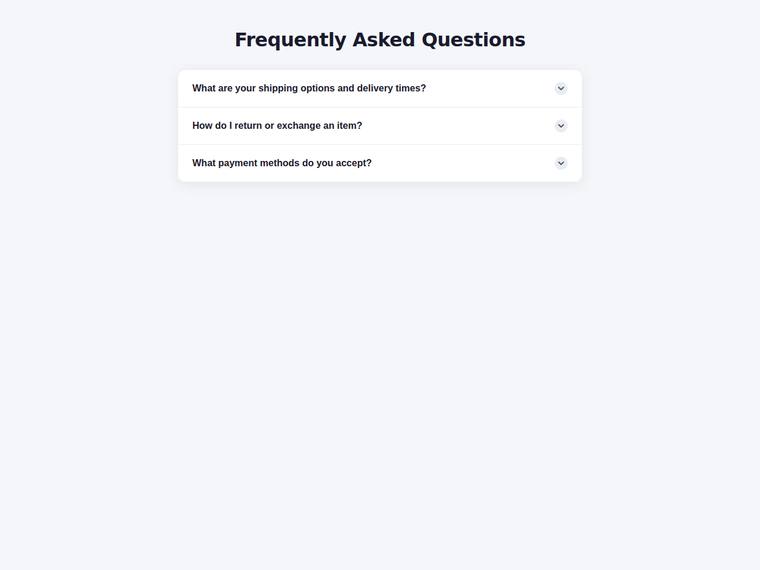Expand 'How do I return or exchange an item?'
760x570 pixels.
(x=380, y=126)
